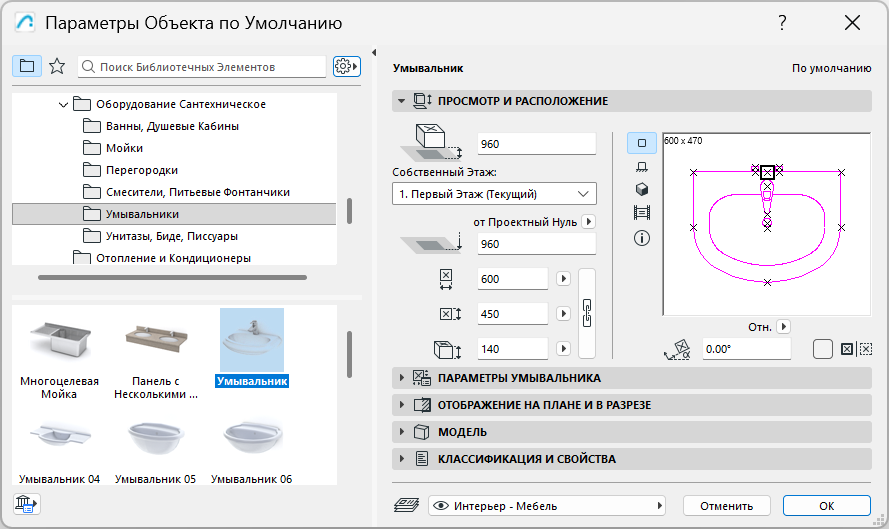Select the Многоцелевая Мойка thumbnail

click(x=60, y=355)
